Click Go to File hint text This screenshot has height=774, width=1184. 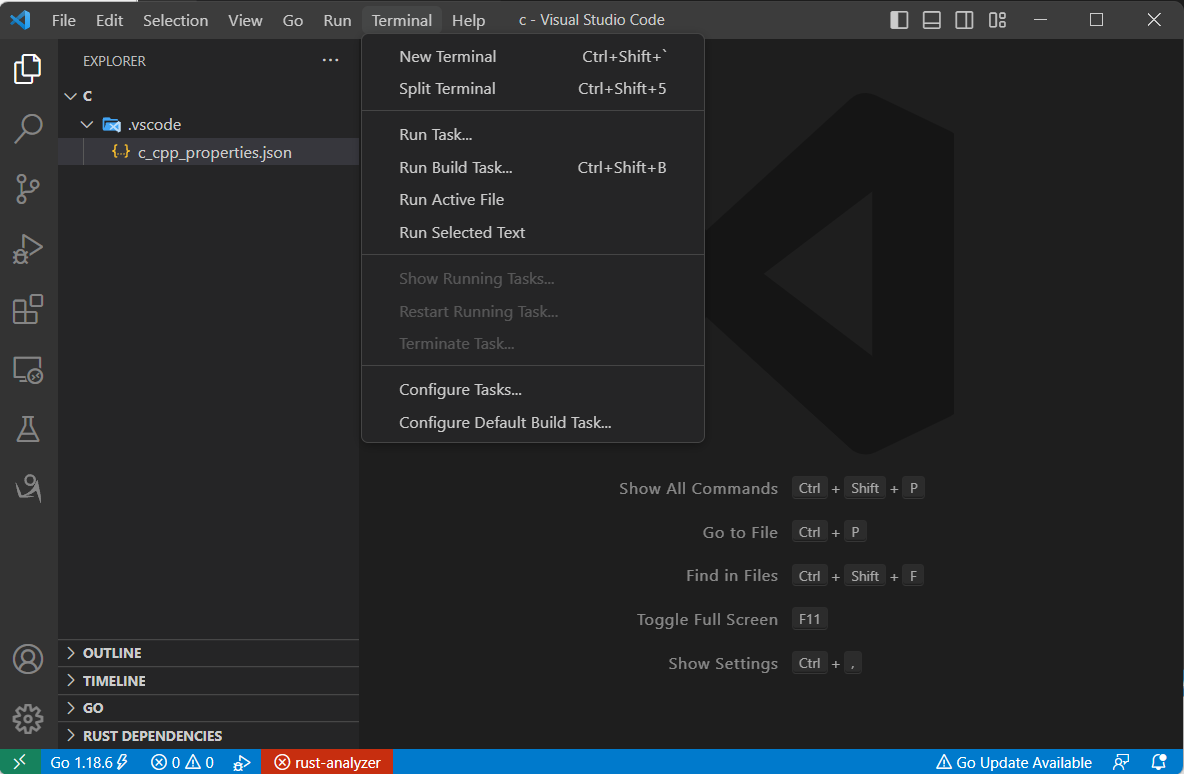pyautogui.click(x=740, y=532)
